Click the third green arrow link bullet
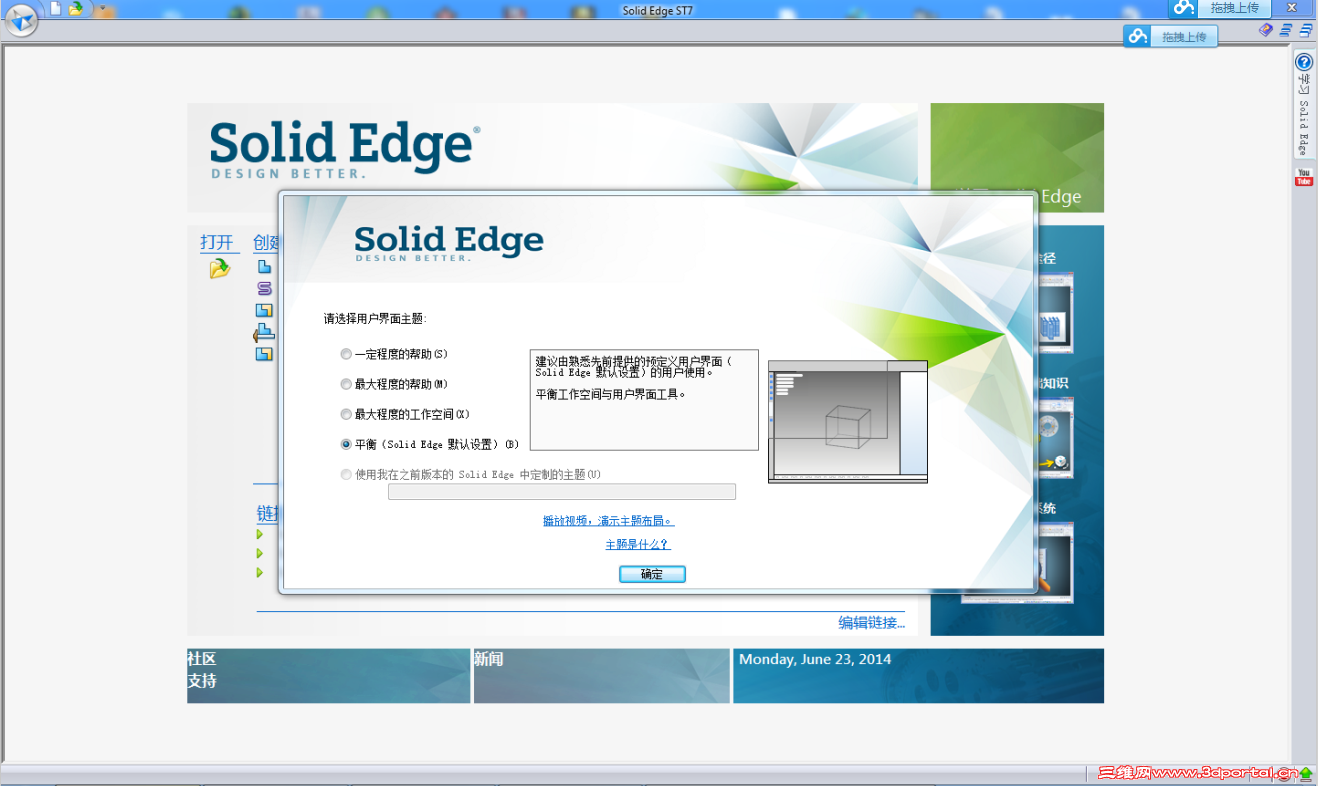This screenshot has width=1318, height=786. pos(259,572)
